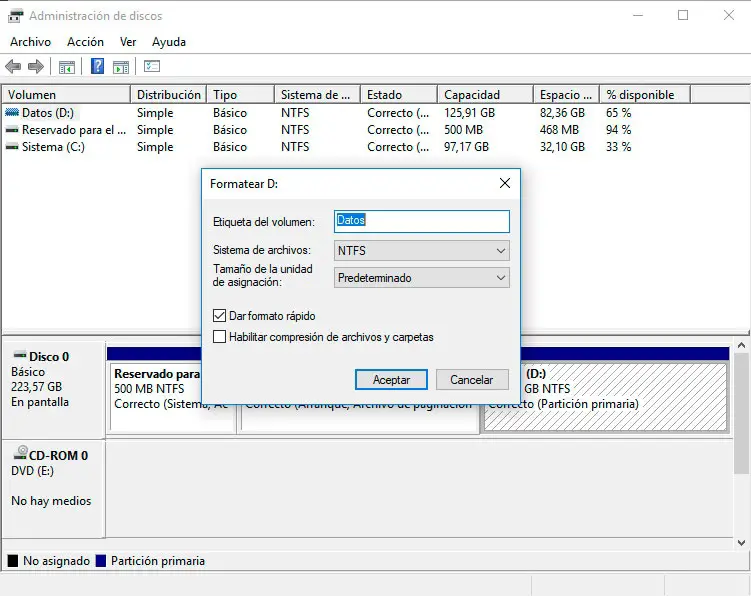
Task: Click the Reservado para el volume icon
Action: click(12, 130)
